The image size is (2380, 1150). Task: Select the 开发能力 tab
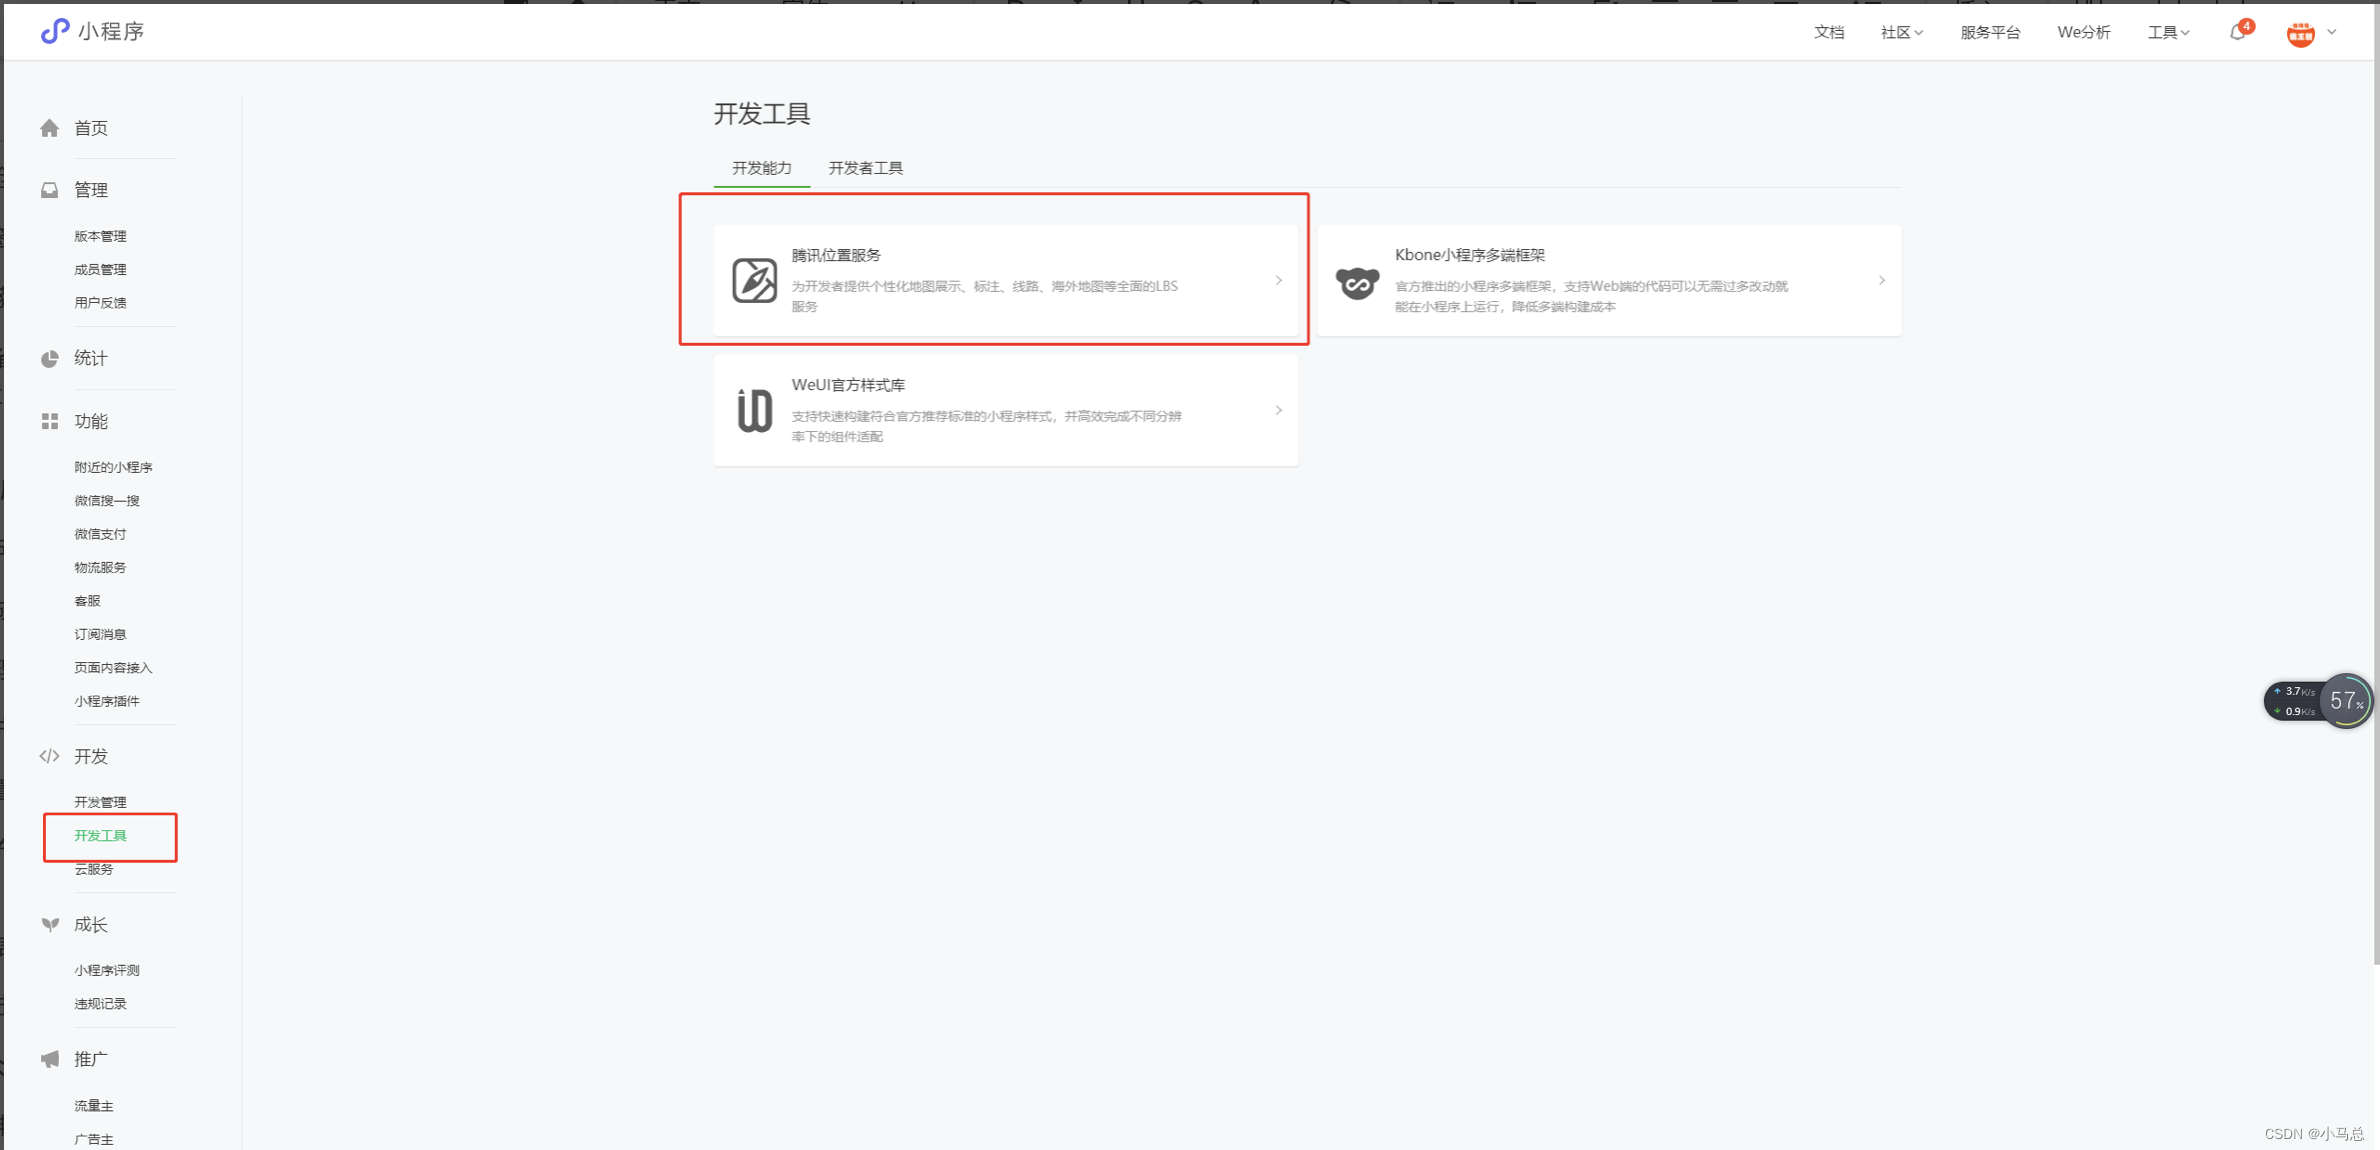point(761,168)
